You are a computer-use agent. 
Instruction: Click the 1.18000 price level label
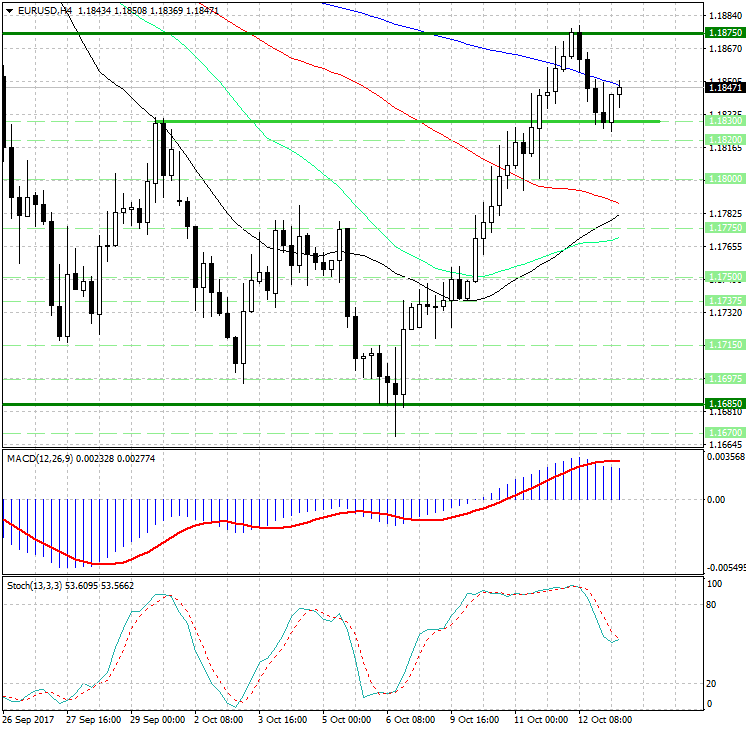pyautogui.click(x=723, y=179)
